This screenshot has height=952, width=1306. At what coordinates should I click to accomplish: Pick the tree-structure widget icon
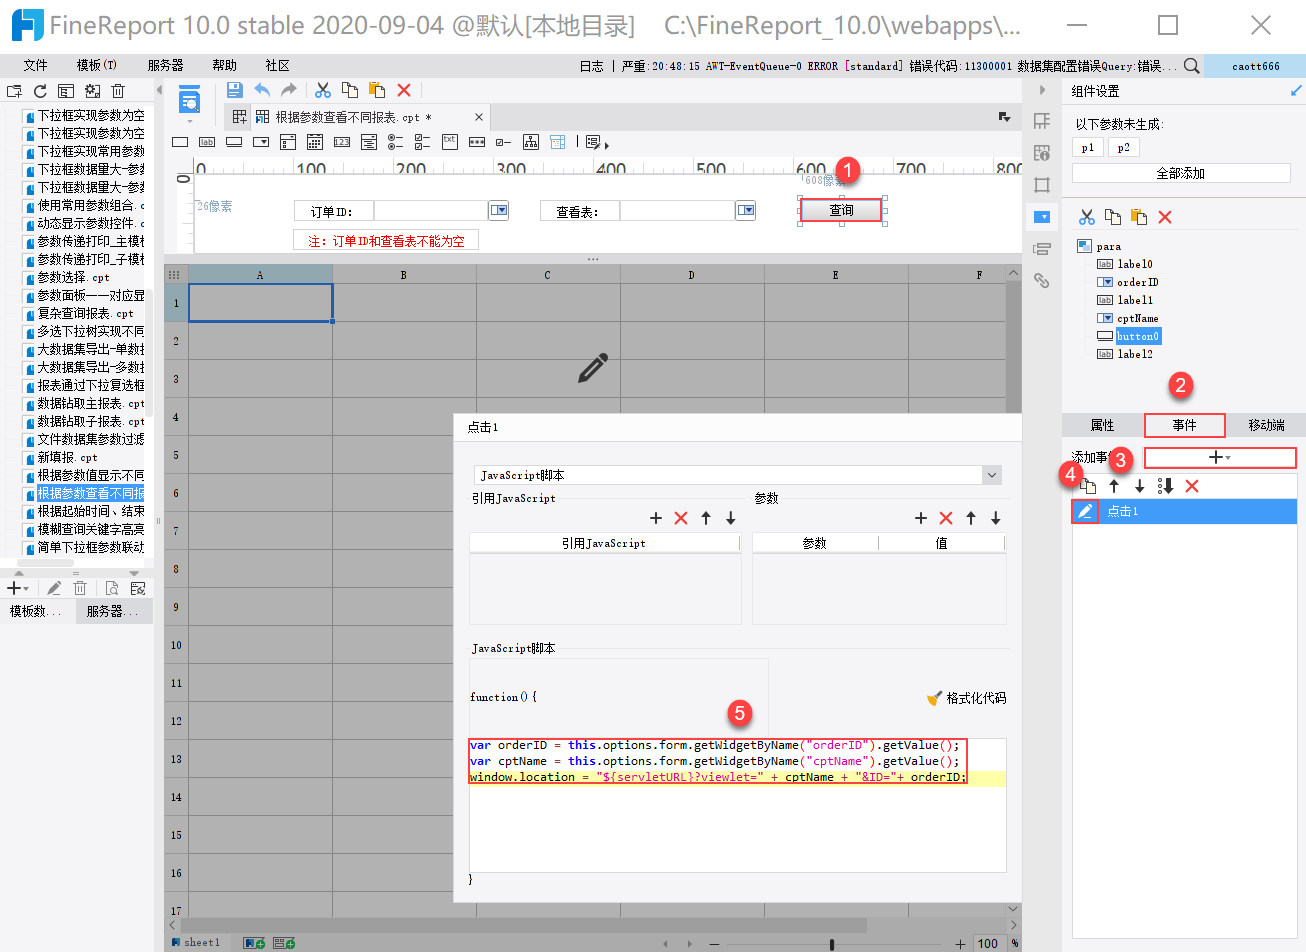click(531, 142)
